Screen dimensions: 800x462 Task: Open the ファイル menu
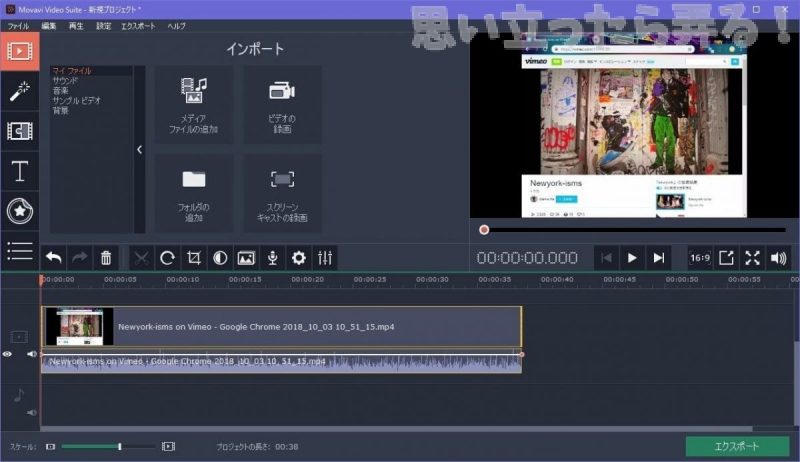(x=18, y=26)
